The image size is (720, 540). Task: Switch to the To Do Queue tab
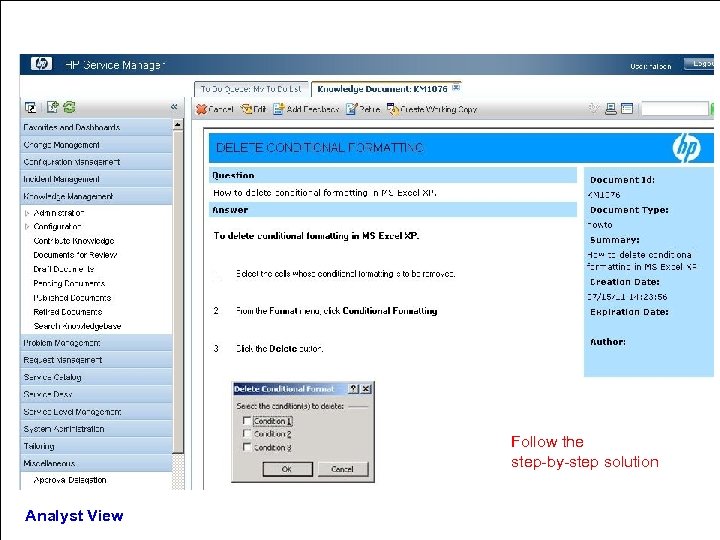[x=251, y=89]
